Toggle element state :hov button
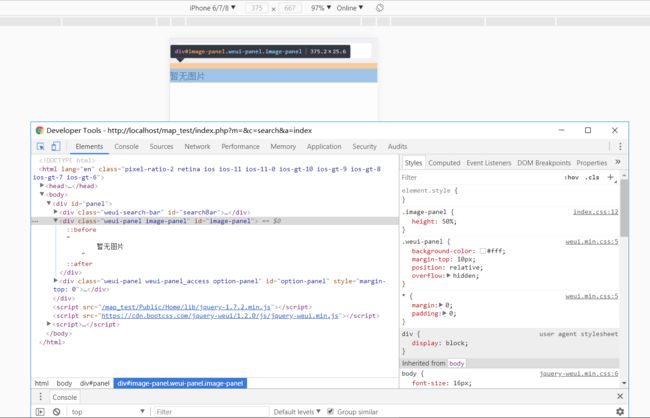The image size is (650, 418). click(571, 177)
